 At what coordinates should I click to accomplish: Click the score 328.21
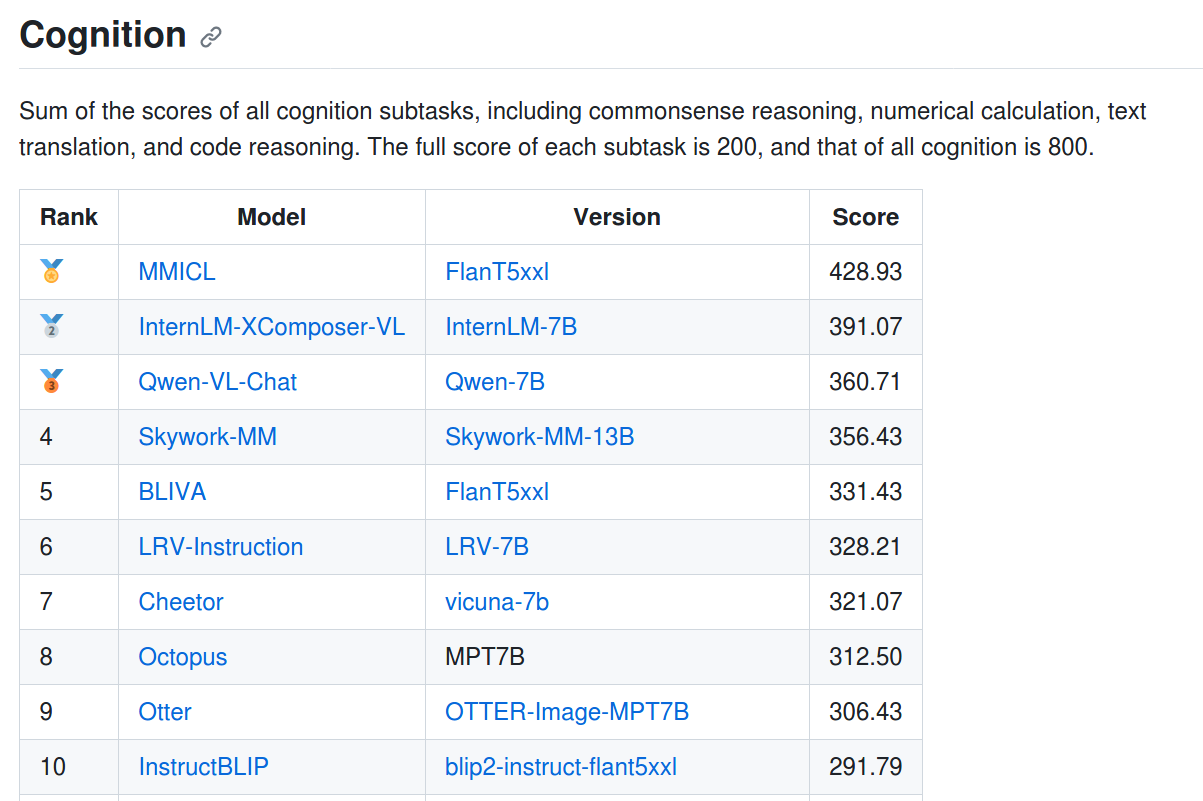click(866, 547)
